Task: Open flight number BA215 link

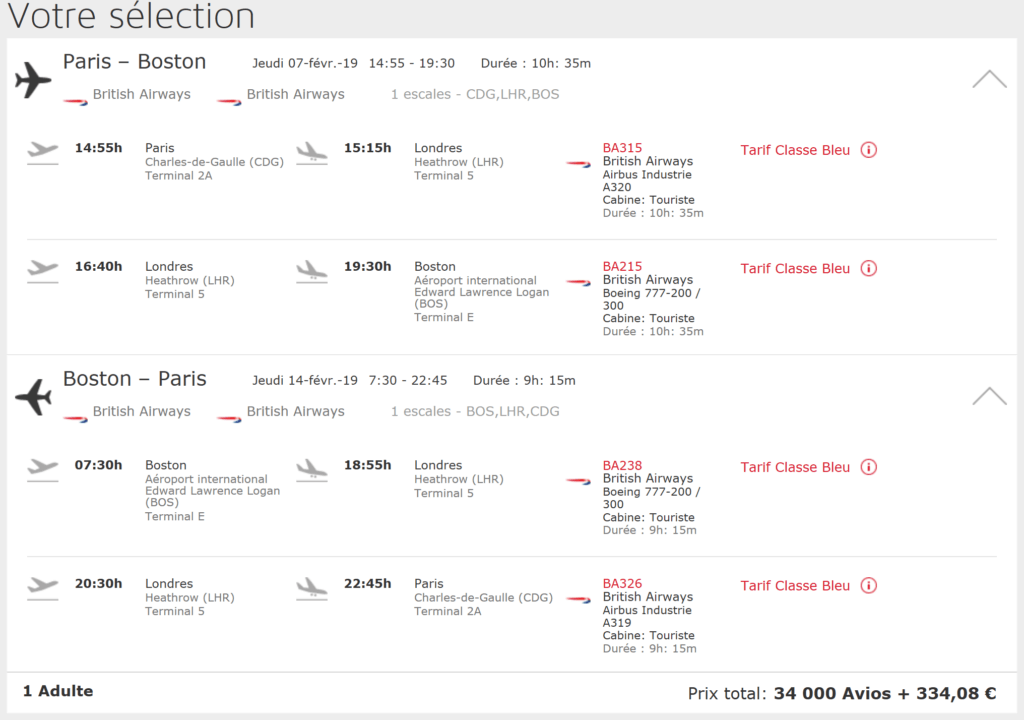Action: click(x=622, y=266)
